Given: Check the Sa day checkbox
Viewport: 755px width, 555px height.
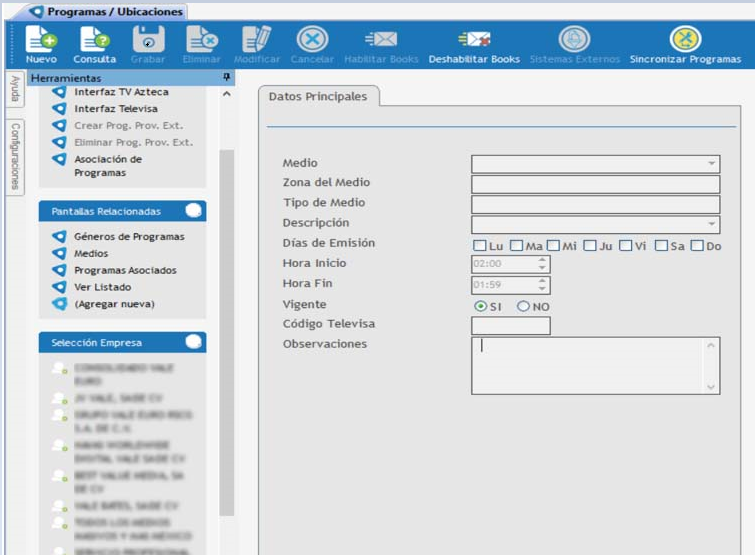Looking at the screenshot, I should coord(662,246).
